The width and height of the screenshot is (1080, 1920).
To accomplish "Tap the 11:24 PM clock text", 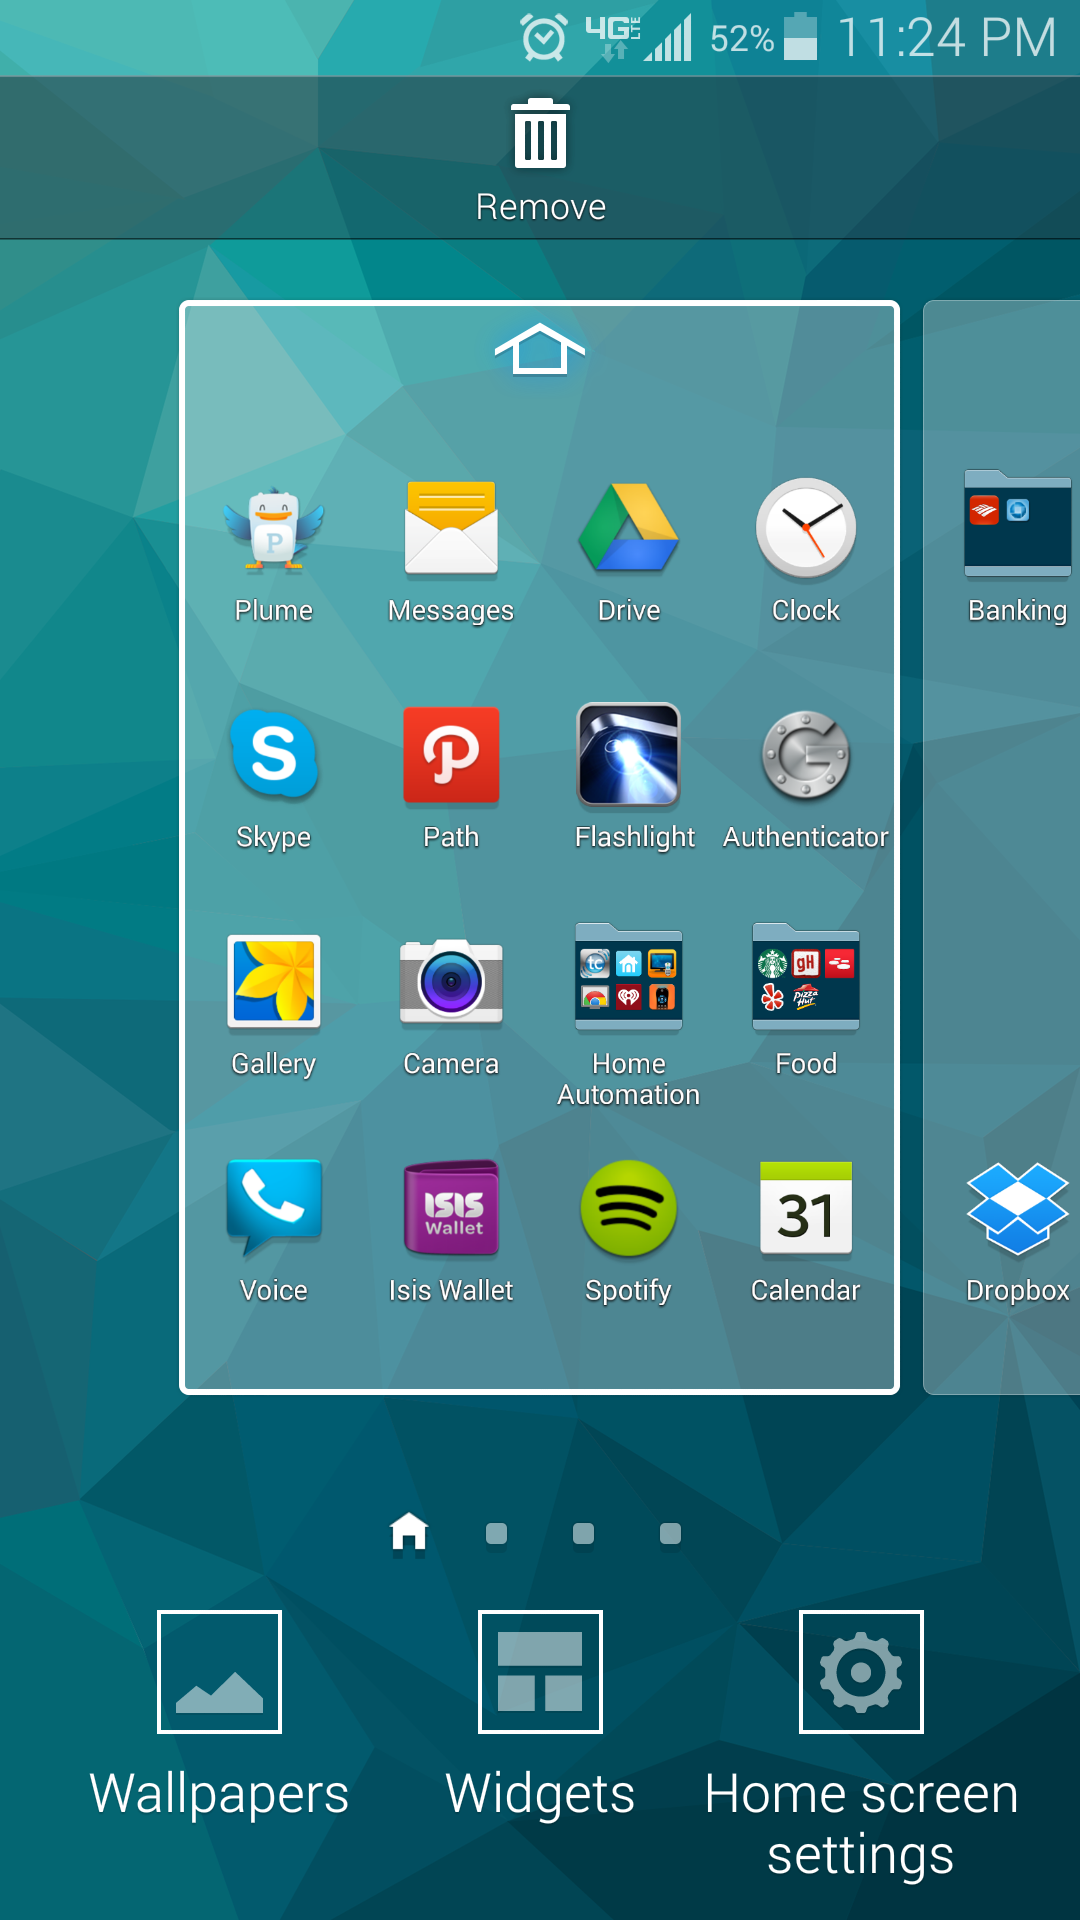I will click(x=946, y=38).
